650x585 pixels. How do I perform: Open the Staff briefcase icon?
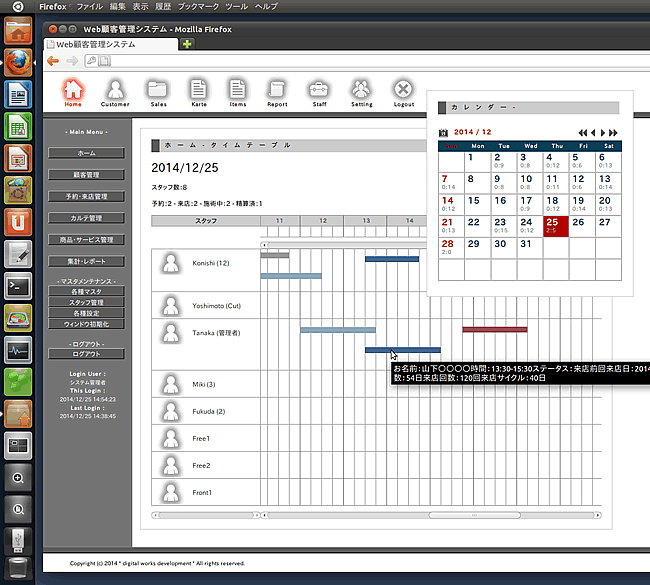(319, 90)
